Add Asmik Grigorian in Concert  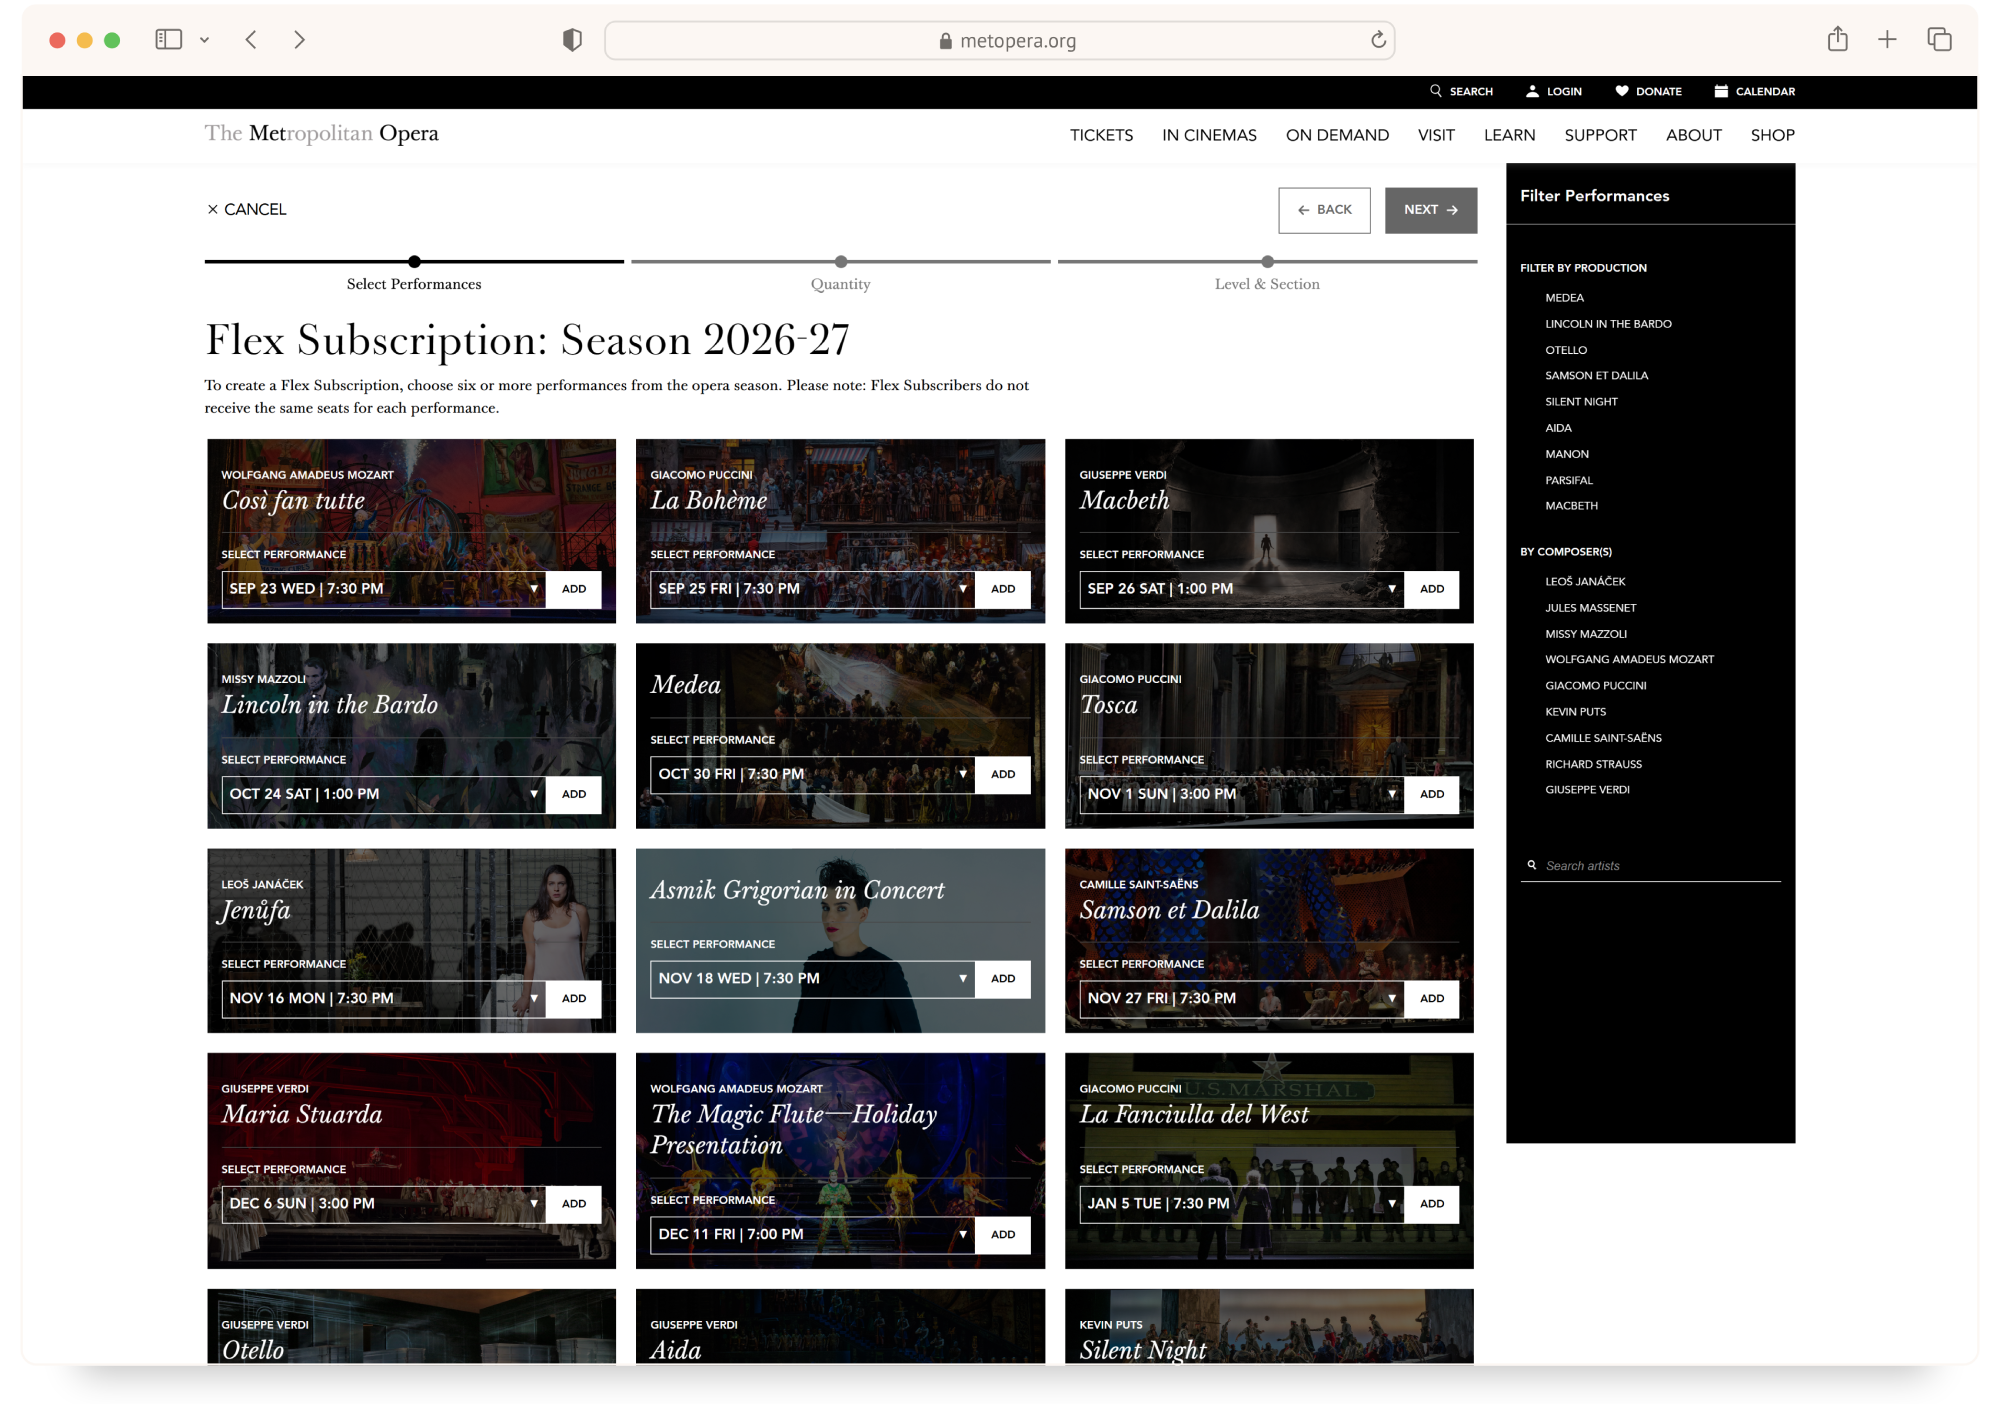point(1003,978)
